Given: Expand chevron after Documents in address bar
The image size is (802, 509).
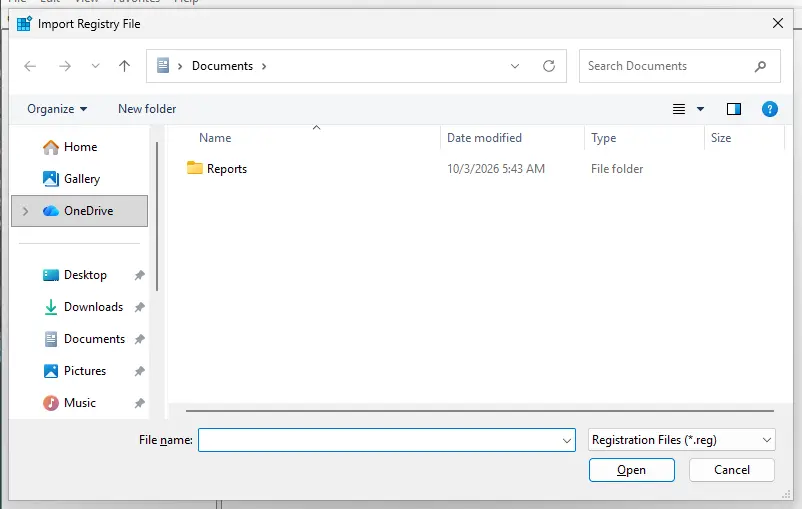Looking at the screenshot, I should pos(264,66).
